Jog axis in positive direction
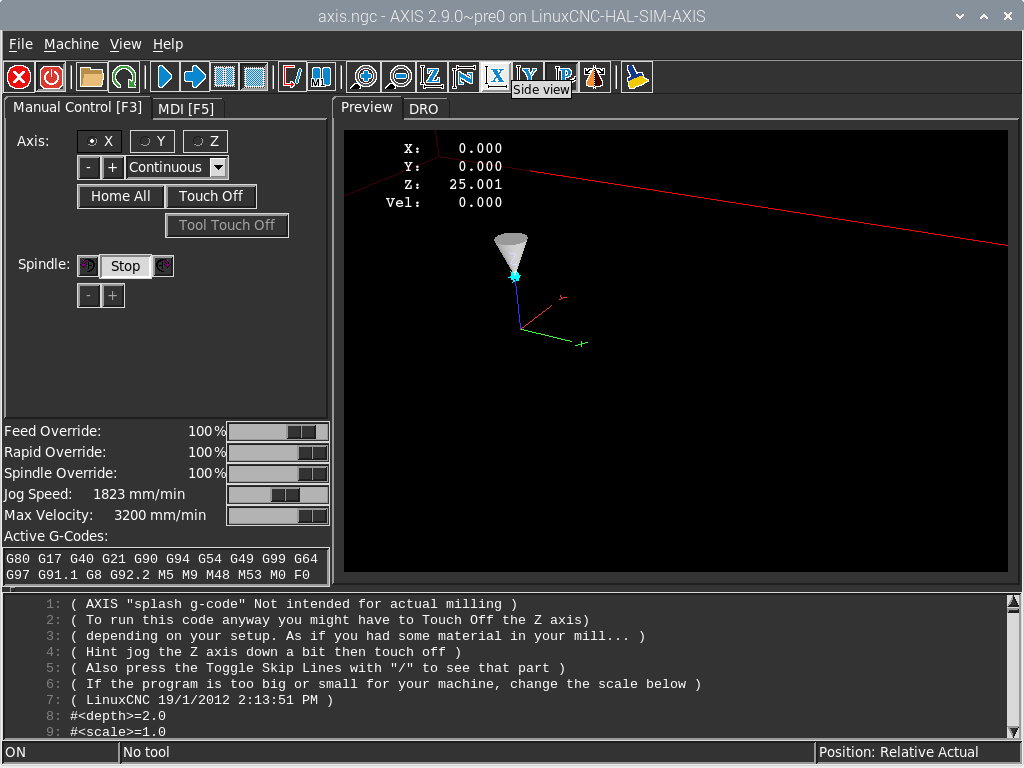This screenshot has width=1024, height=768. tap(112, 167)
